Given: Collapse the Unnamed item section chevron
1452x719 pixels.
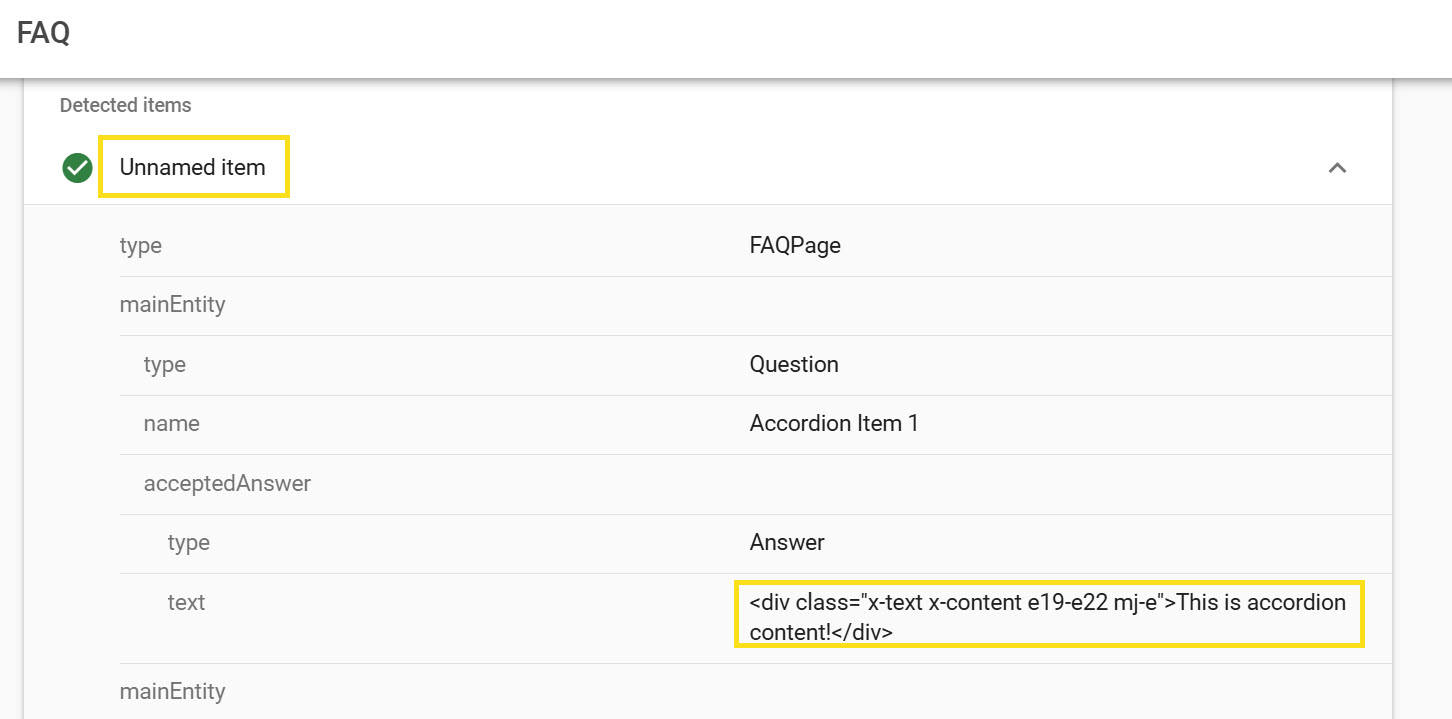Looking at the screenshot, I should pos(1336,168).
